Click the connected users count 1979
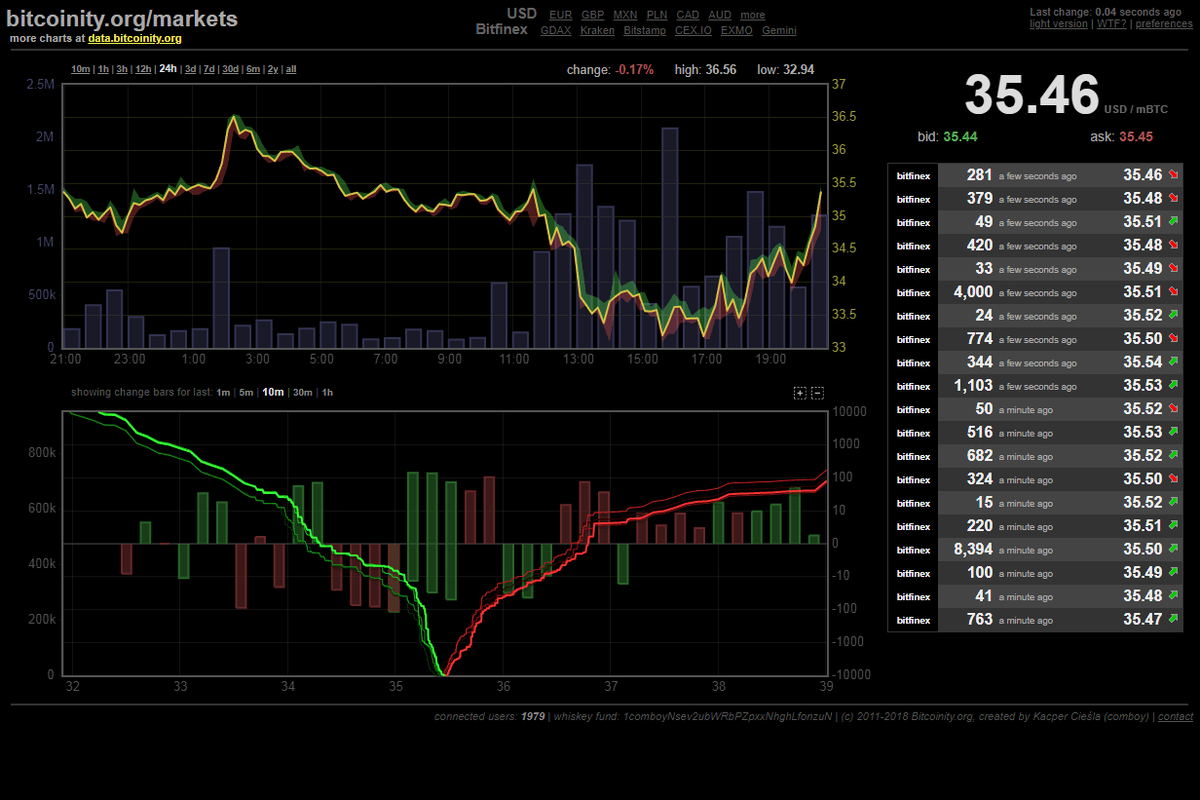Viewport: 1200px width, 800px height. [x=533, y=716]
